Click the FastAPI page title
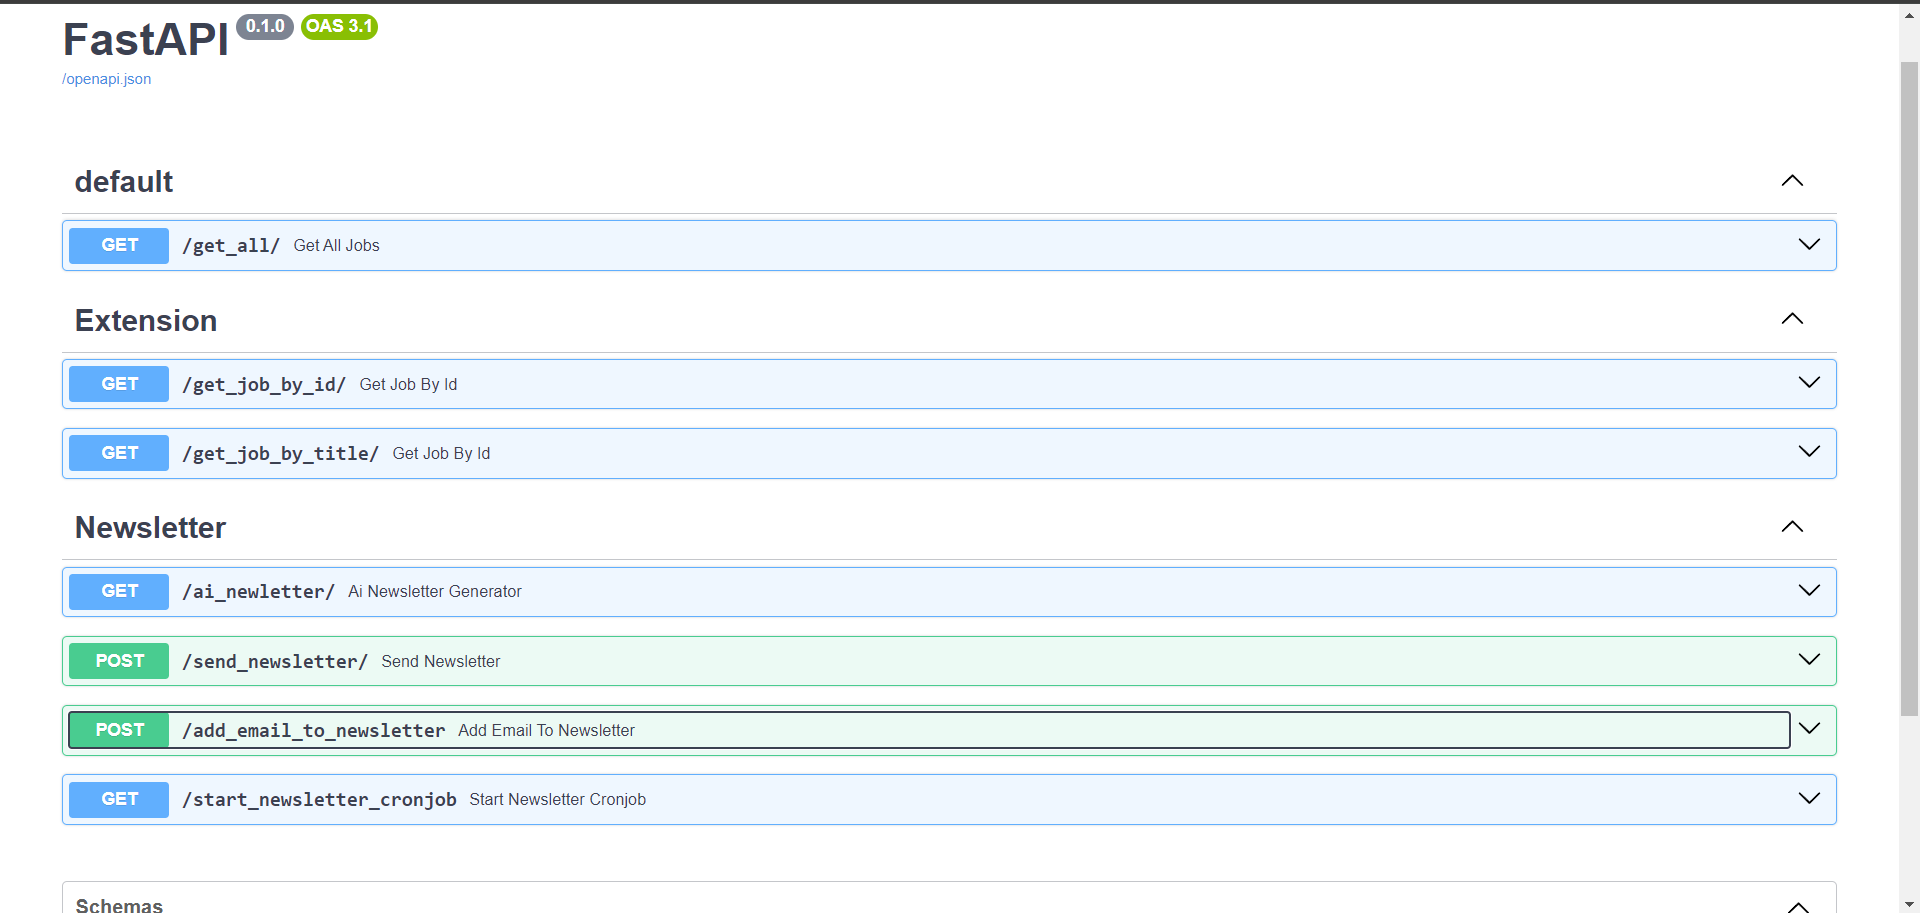The image size is (1920, 913). click(146, 40)
